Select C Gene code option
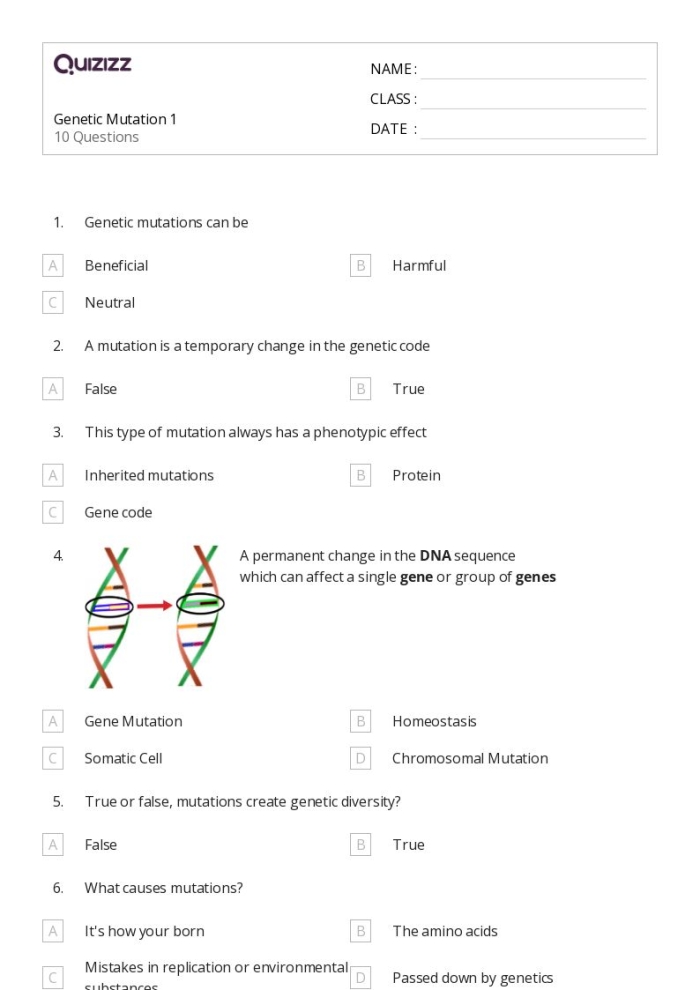Viewport: 700px width, 990px height. [53, 513]
